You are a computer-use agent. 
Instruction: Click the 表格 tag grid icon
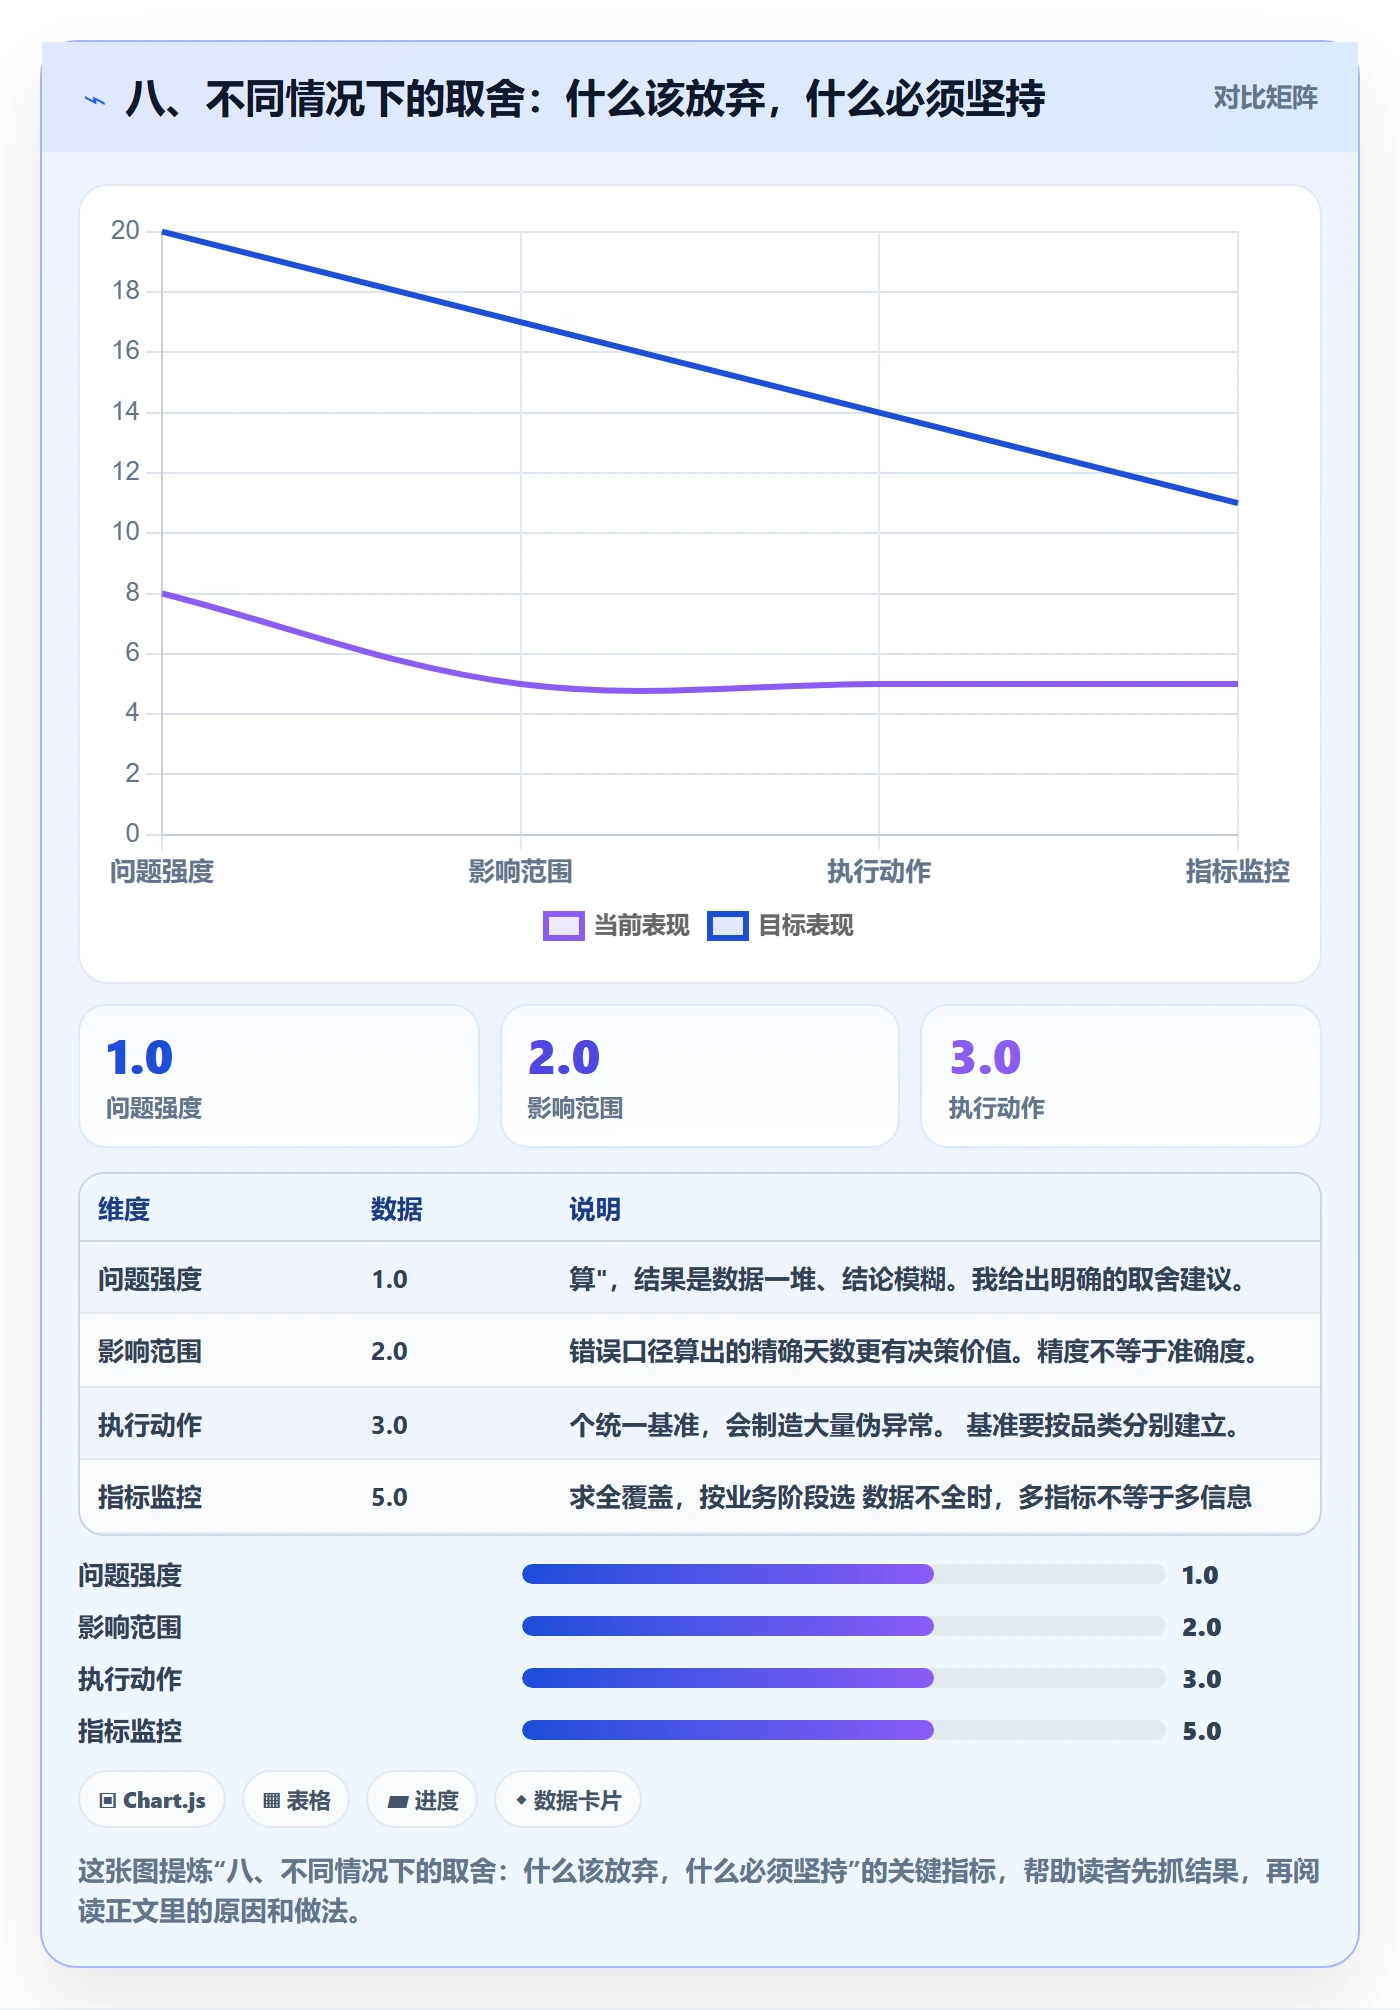(x=271, y=1800)
